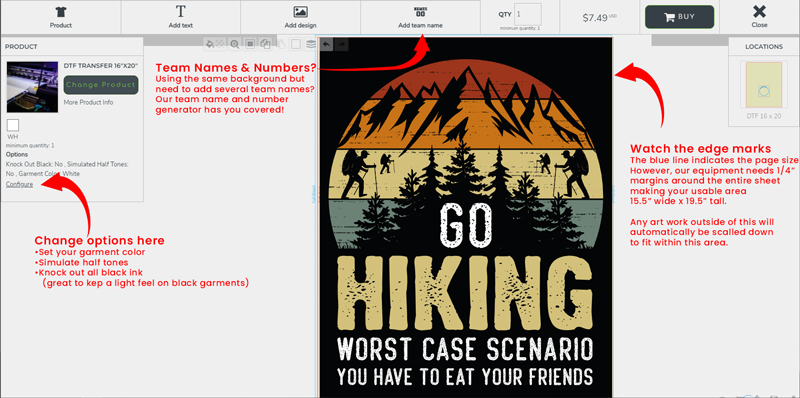Open the Add text tool
Screen dimensions: 800x398
pos(181,17)
